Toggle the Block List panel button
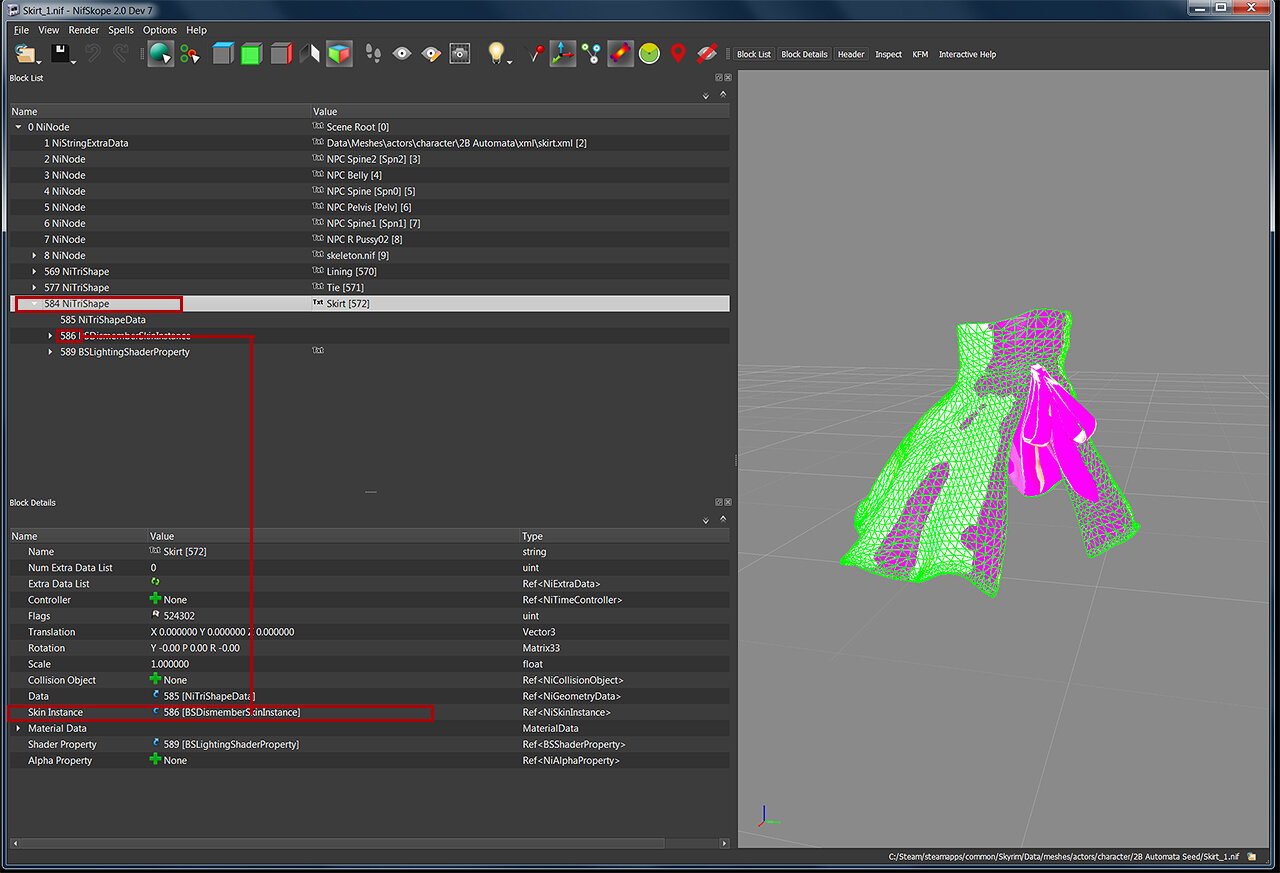Image resolution: width=1280 pixels, height=873 pixels. pyautogui.click(x=754, y=54)
